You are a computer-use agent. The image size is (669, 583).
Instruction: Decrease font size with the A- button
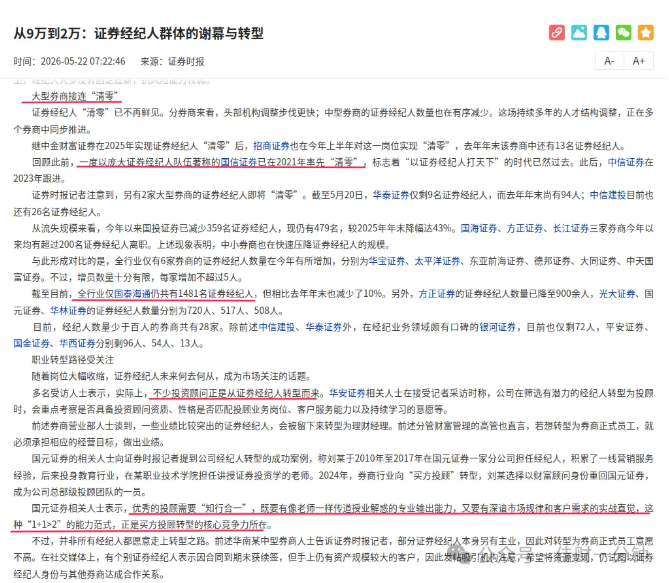point(609,61)
